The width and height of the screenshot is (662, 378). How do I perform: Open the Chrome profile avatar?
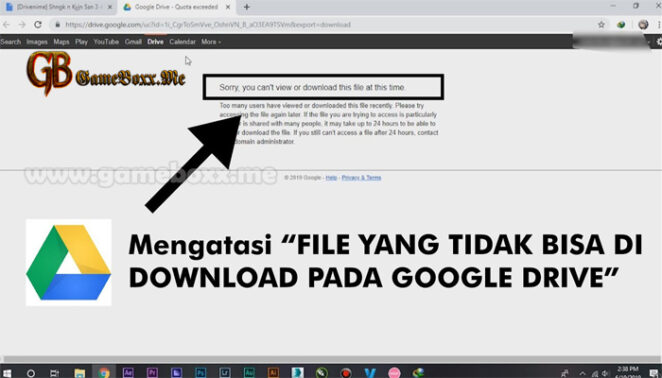pos(643,24)
